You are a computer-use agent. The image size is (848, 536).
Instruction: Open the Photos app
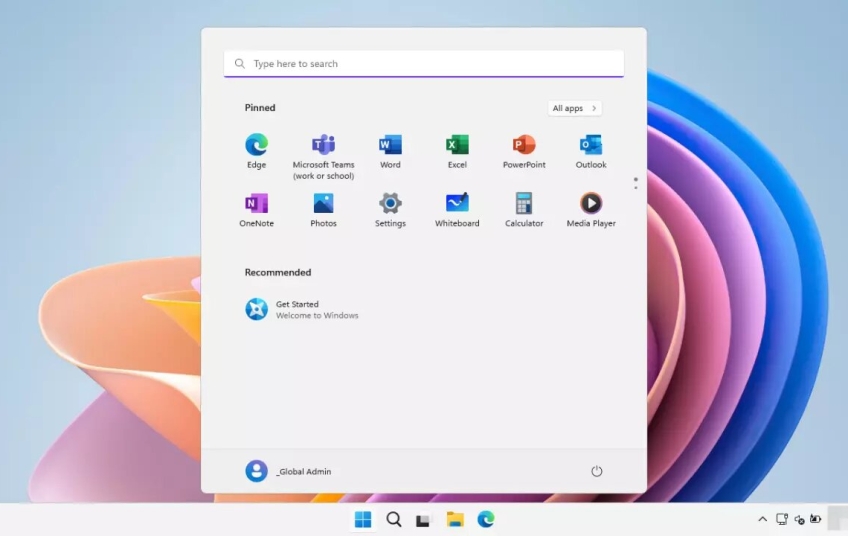pyautogui.click(x=323, y=204)
